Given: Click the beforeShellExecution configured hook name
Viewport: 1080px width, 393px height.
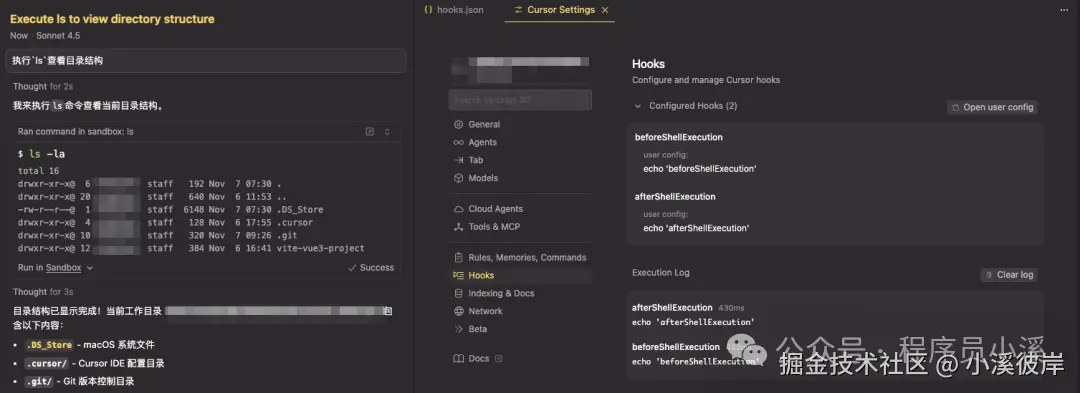Looking at the screenshot, I should pos(678,138).
